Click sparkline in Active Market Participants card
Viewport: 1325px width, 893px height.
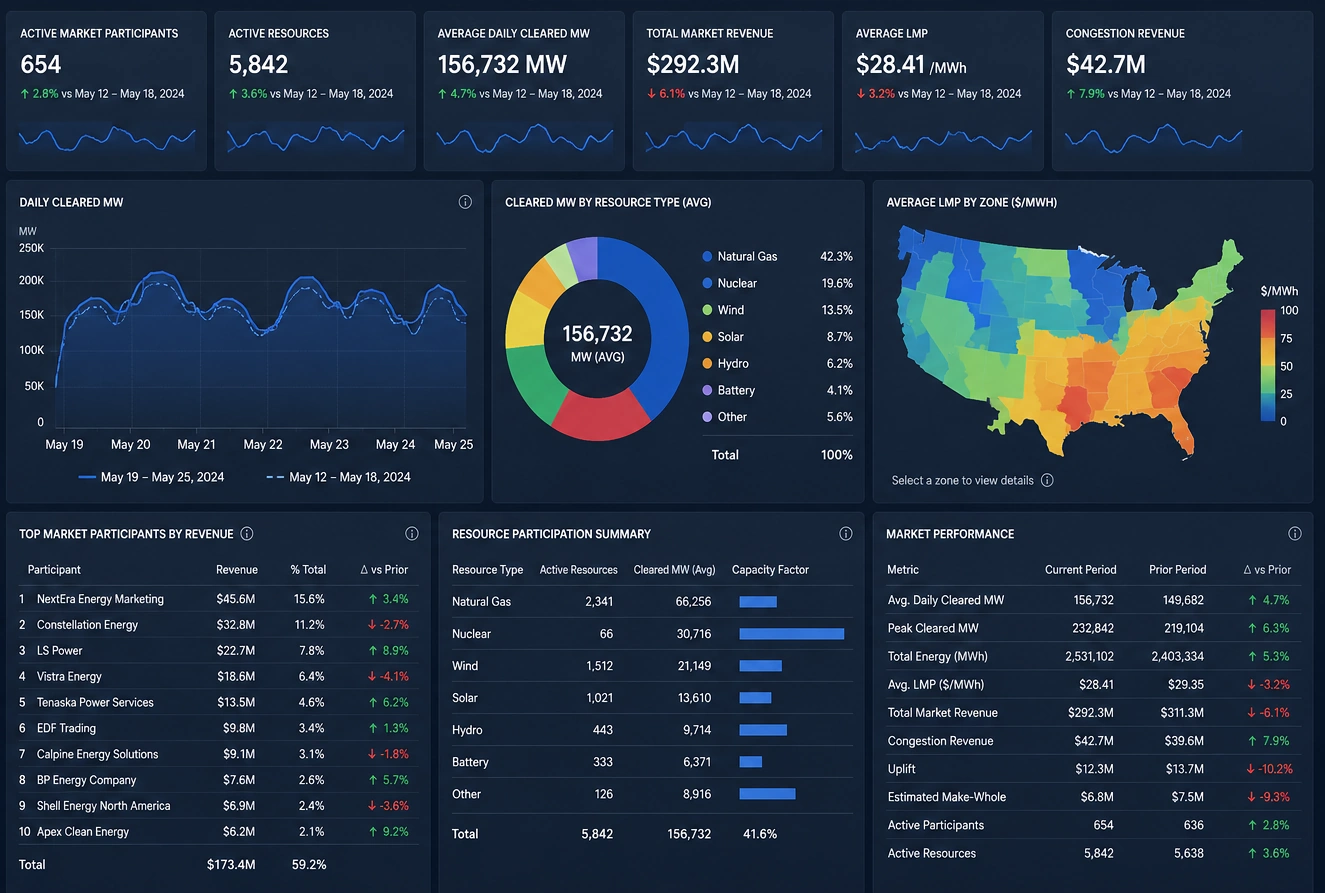[107, 138]
